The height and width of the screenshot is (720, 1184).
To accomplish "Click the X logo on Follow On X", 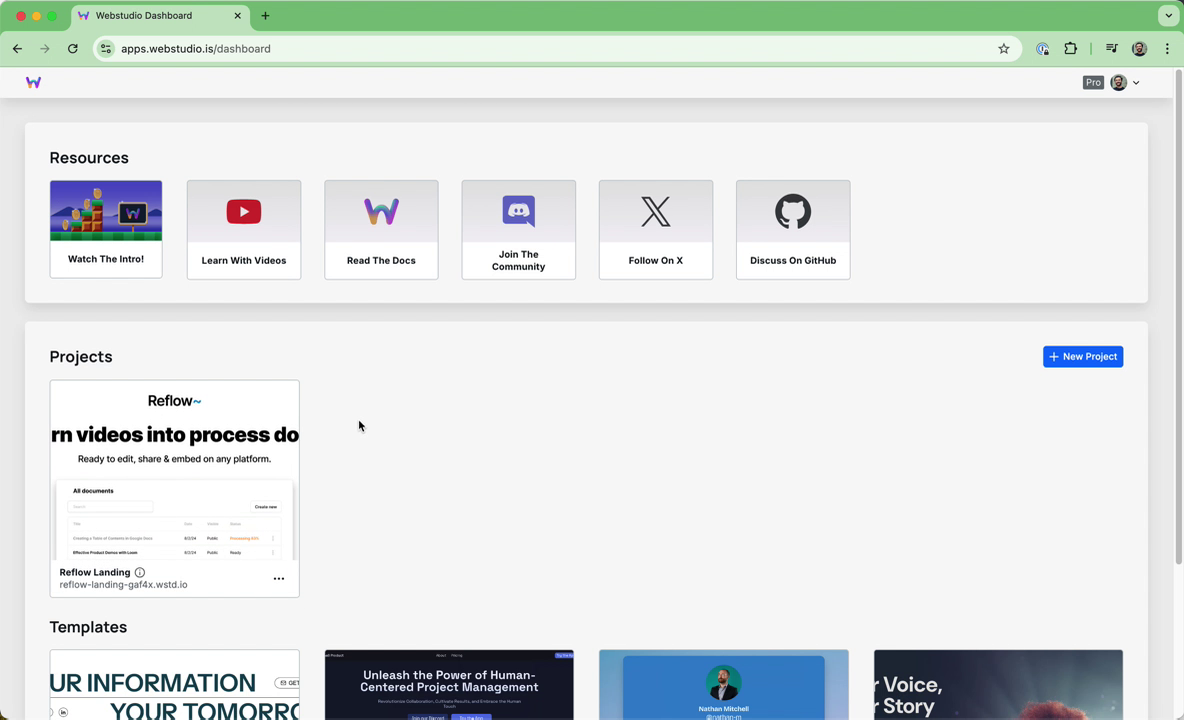I will tap(655, 211).
